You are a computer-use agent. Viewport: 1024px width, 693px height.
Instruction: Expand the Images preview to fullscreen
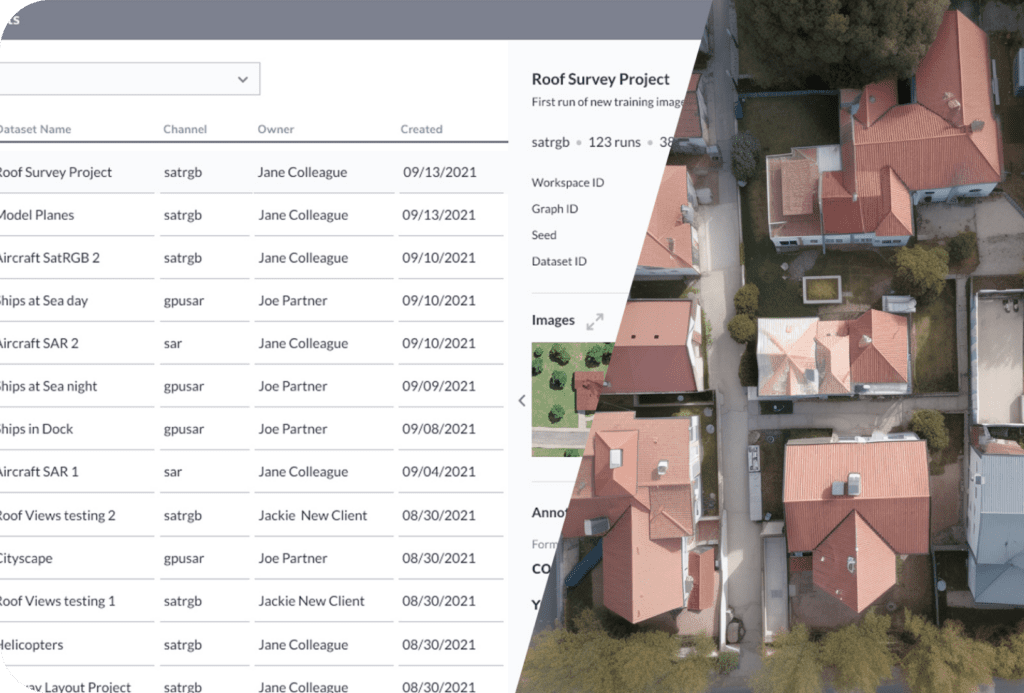click(596, 322)
